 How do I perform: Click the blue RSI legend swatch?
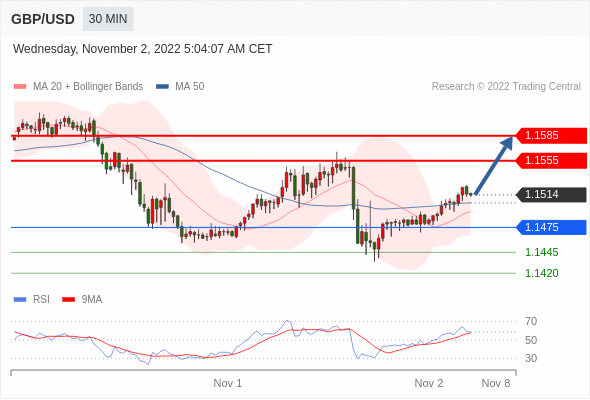(20, 300)
